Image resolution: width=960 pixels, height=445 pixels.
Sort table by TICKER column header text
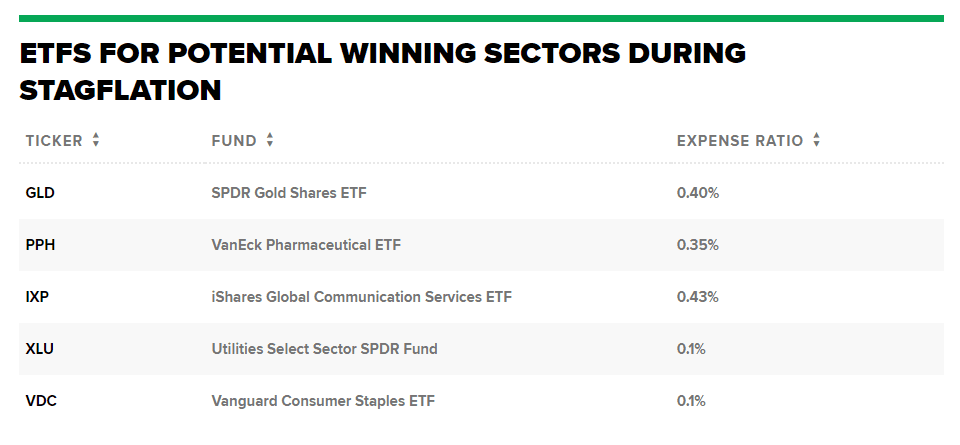54,141
